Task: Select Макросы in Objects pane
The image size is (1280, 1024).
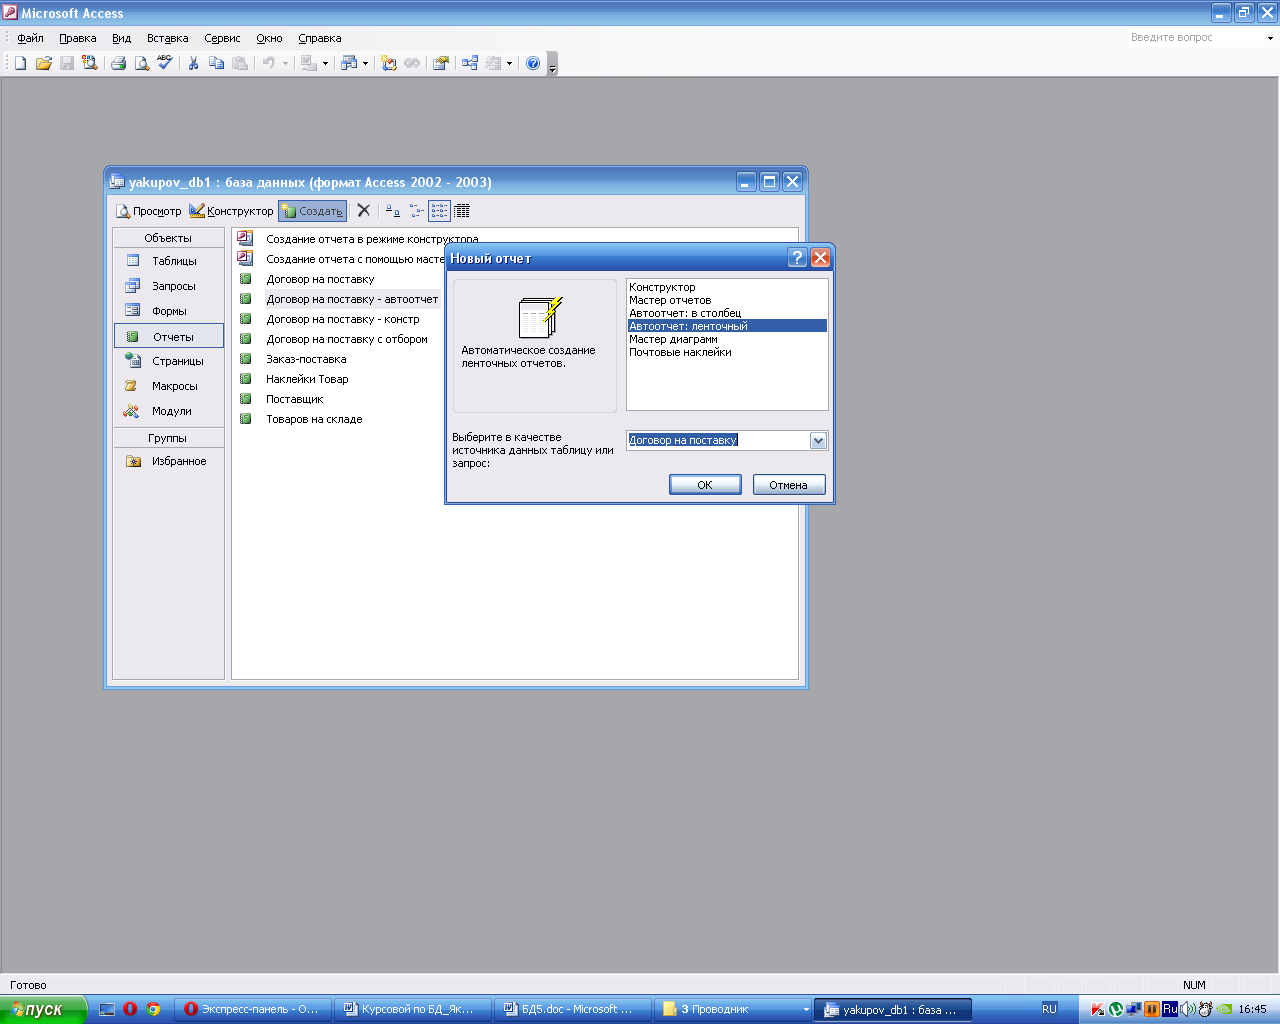Action: click(169, 386)
